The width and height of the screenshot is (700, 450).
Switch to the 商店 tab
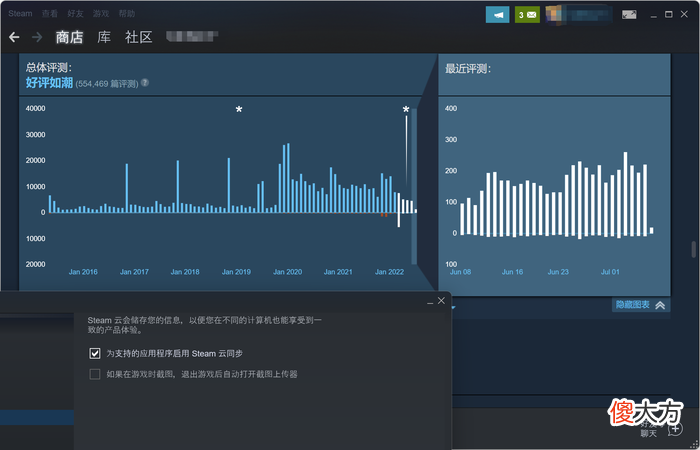pyautogui.click(x=69, y=38)
